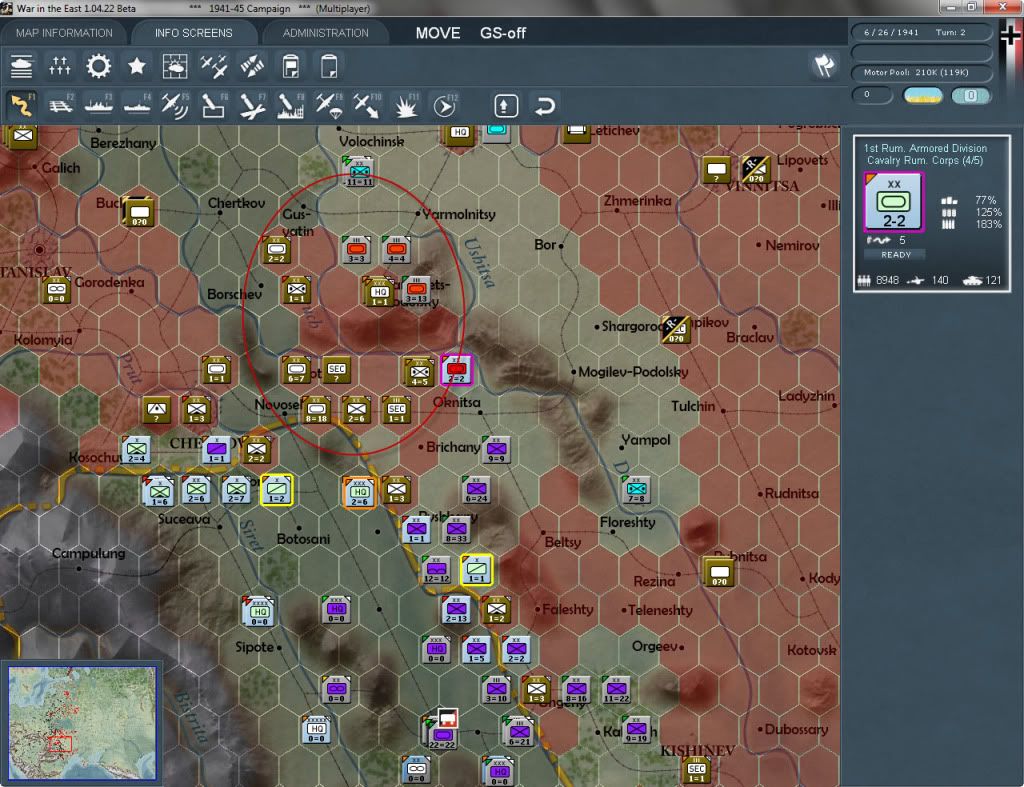Select the purple 9=19 unit

point(636,730)
